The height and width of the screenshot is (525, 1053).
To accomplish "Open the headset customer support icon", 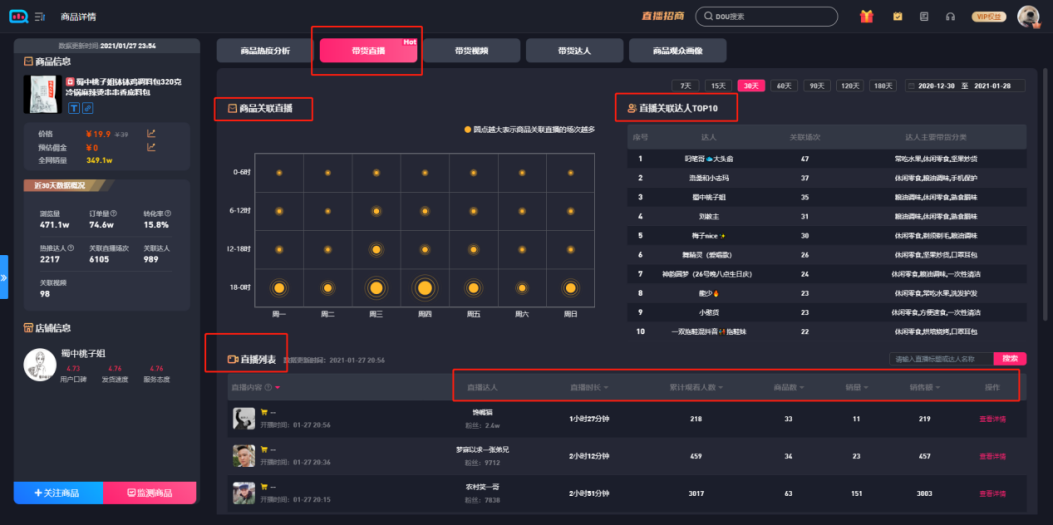I will tap(950, 16).
